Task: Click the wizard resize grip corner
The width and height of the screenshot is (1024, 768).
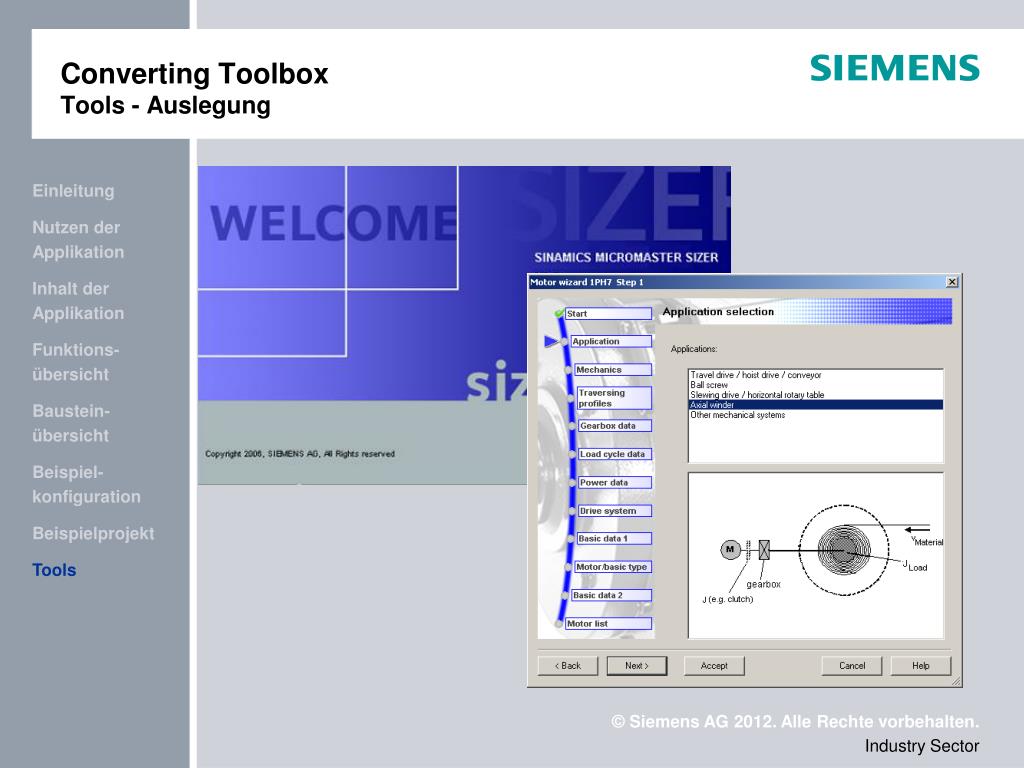Action: [x=956, y=681]
